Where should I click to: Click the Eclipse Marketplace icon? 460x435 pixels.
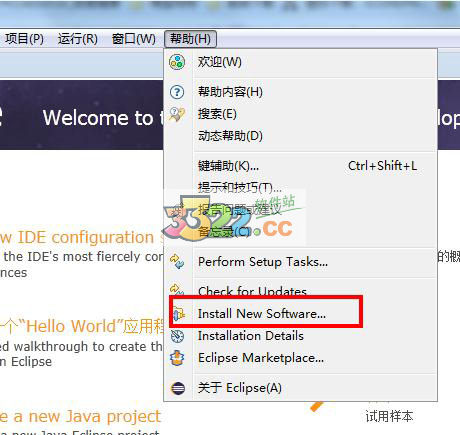[x=177, y=358]
